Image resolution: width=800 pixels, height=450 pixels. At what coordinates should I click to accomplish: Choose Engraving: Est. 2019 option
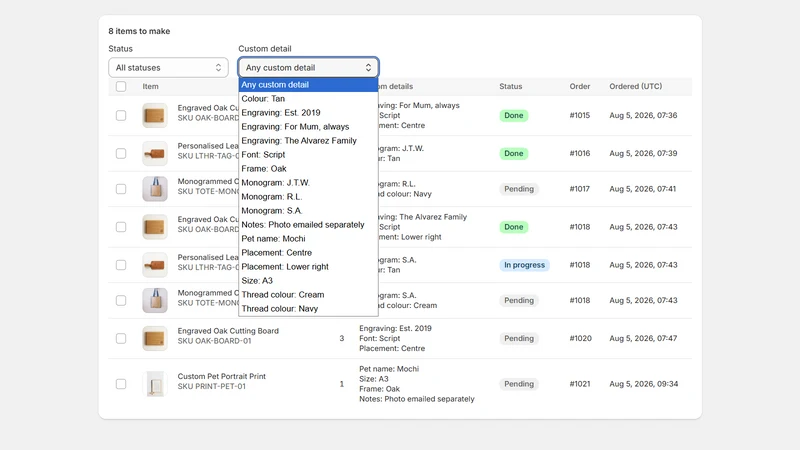pos(308,113)
